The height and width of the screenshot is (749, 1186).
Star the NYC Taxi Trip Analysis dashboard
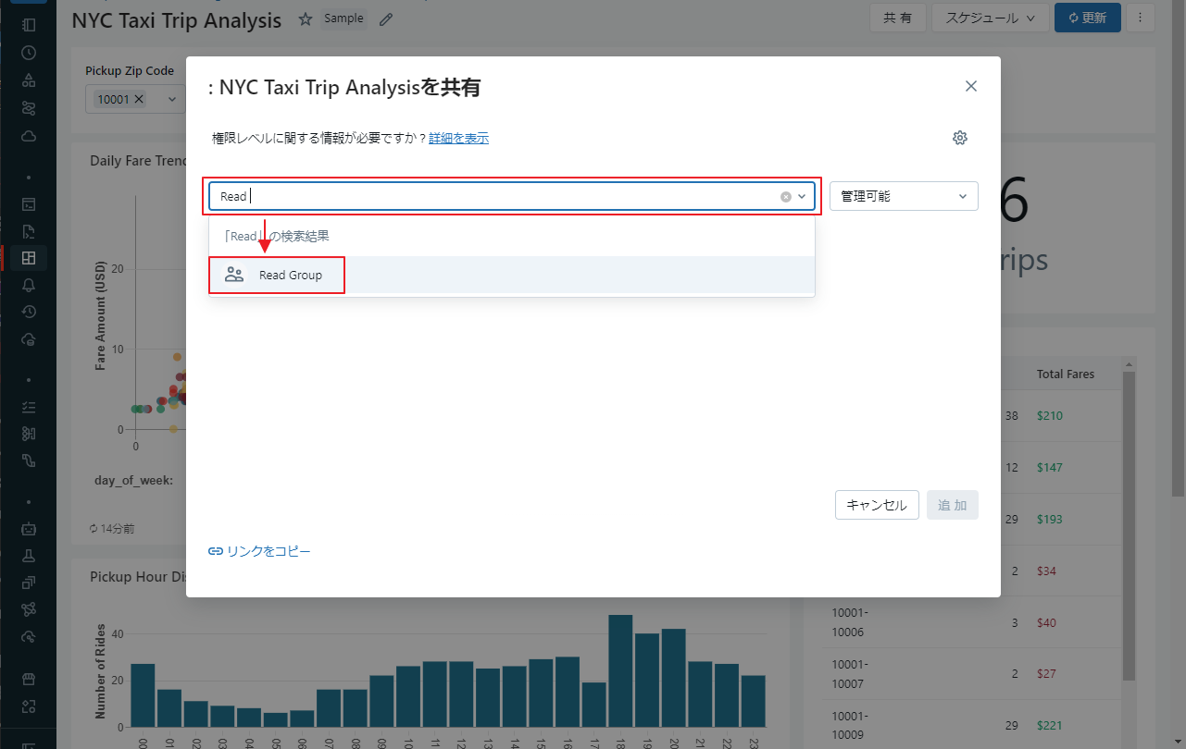(x=305, y=19)
